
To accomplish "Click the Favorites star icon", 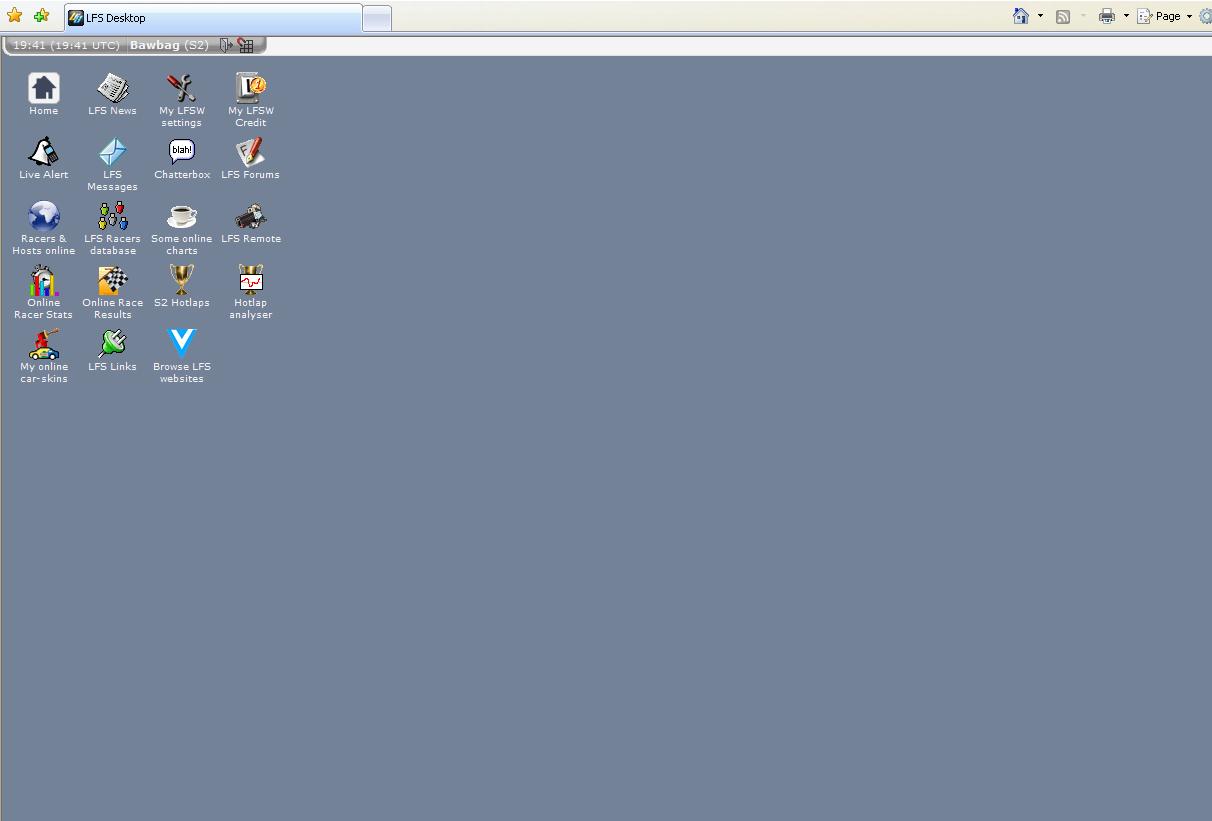I will pos(14,16).
